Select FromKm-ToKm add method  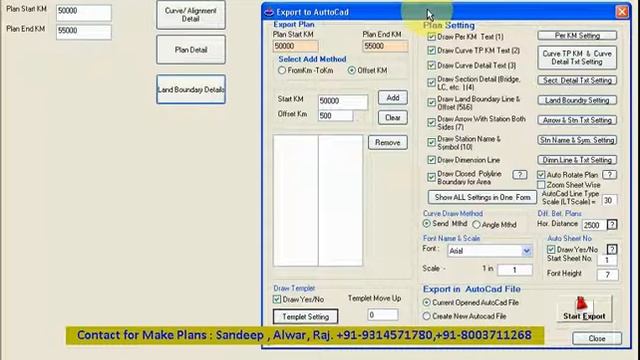(282, 70)
